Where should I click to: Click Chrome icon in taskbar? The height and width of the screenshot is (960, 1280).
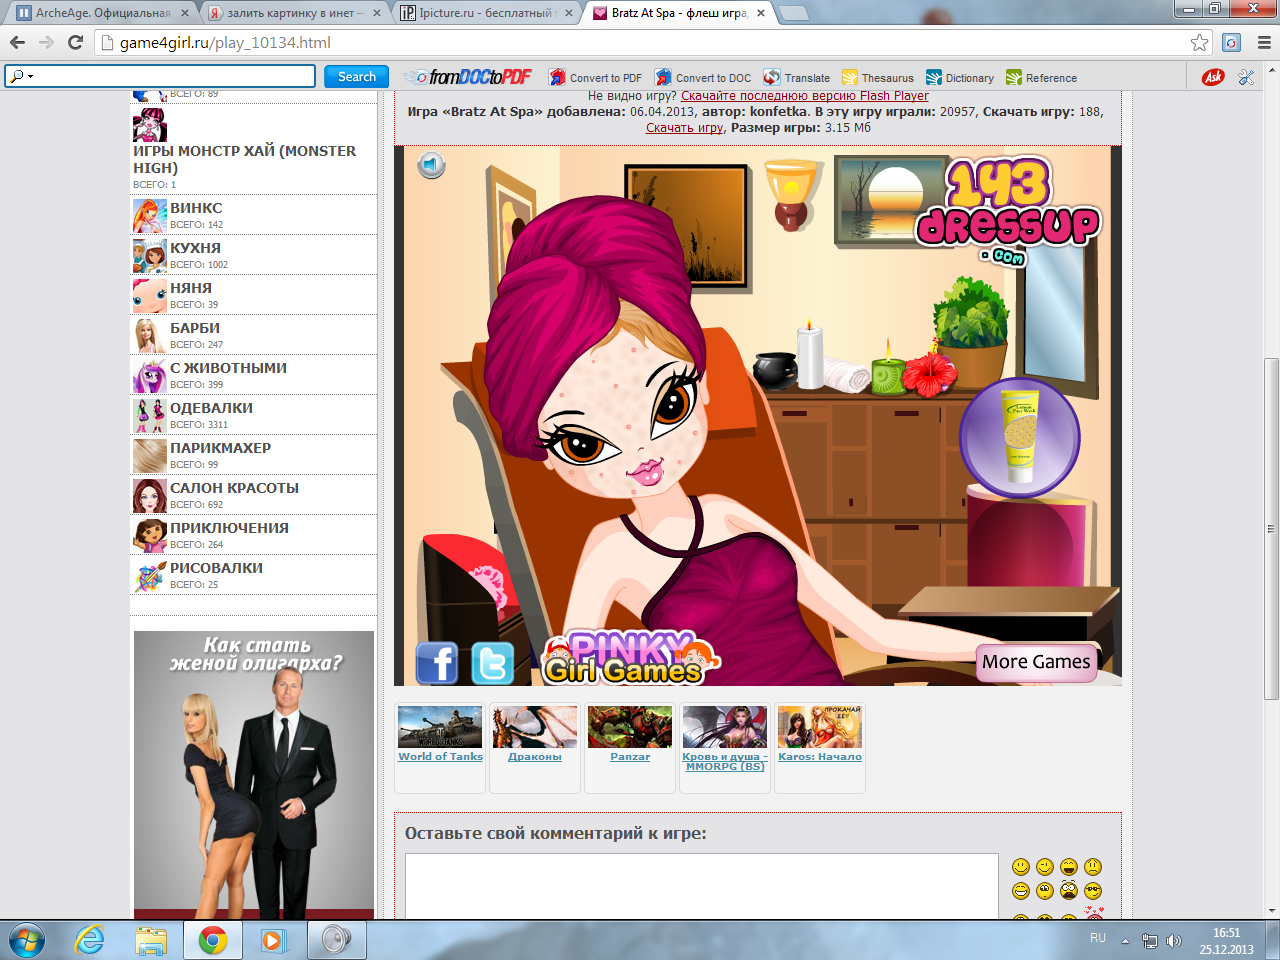click(212, 941)
